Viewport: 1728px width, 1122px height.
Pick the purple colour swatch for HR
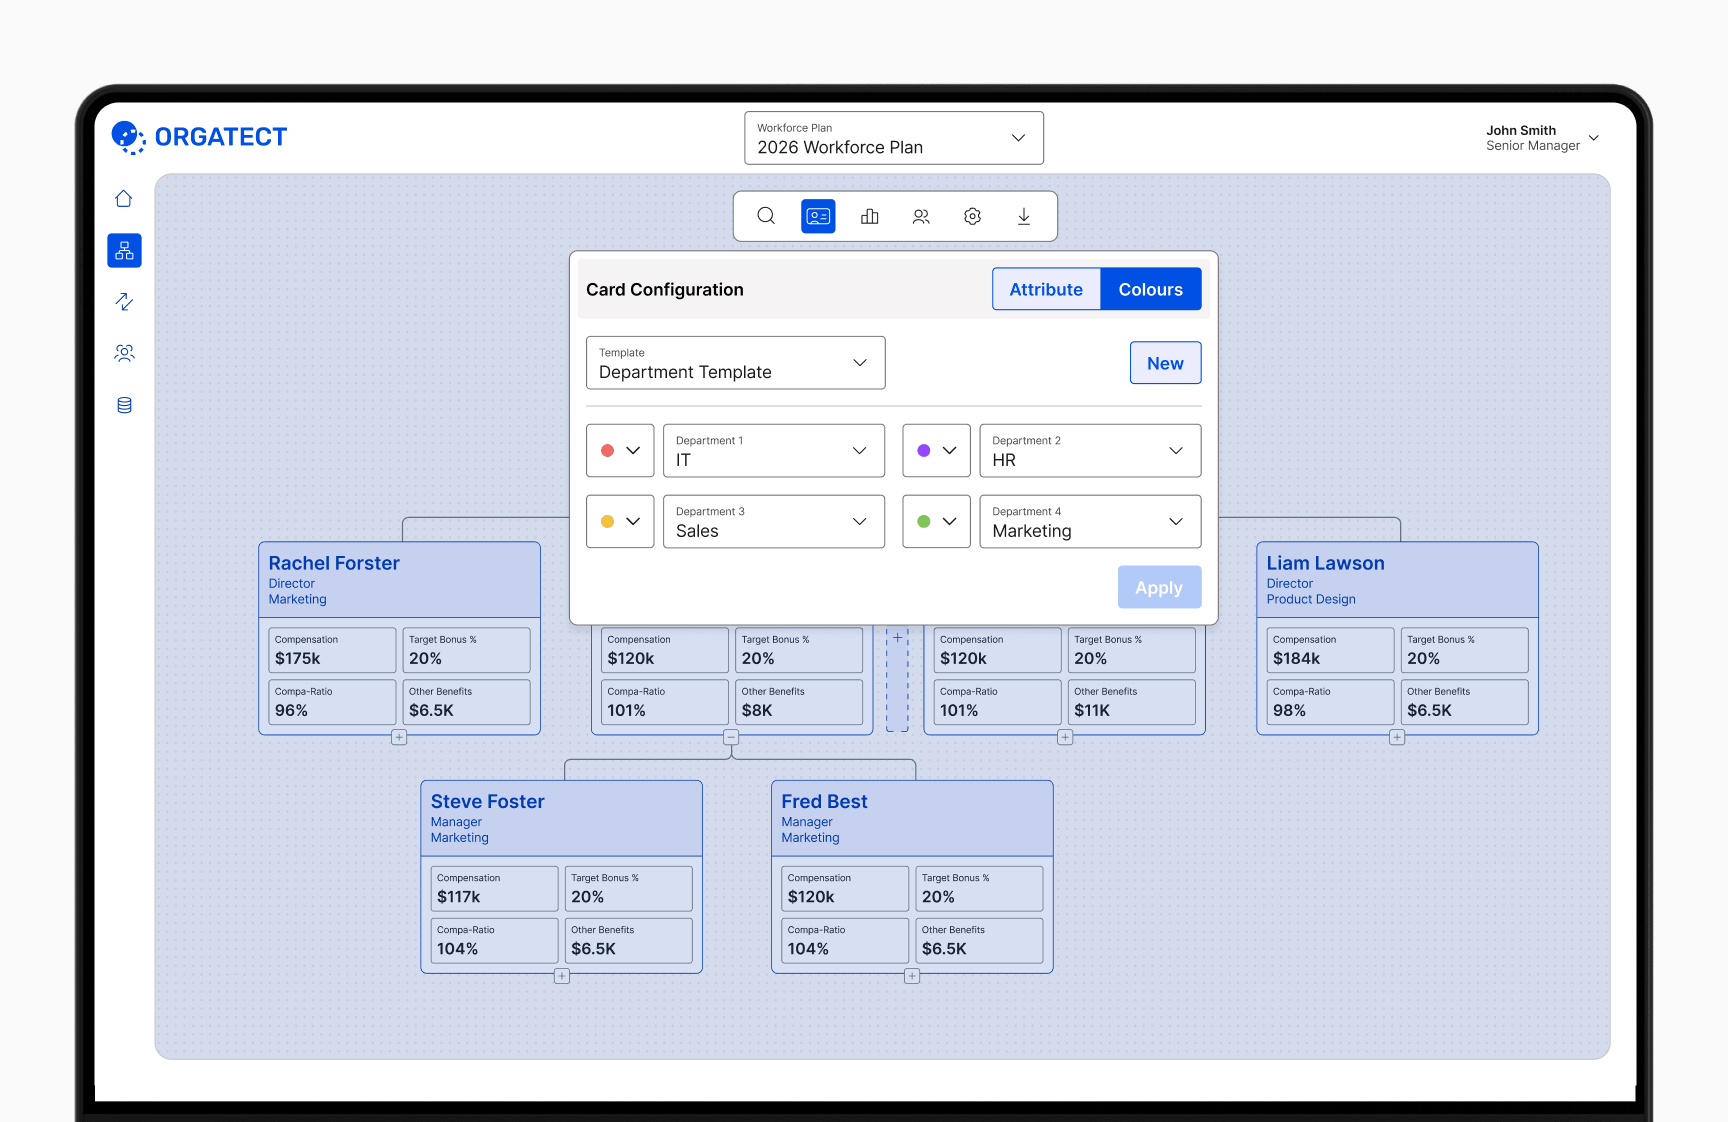tap(937, 451)
